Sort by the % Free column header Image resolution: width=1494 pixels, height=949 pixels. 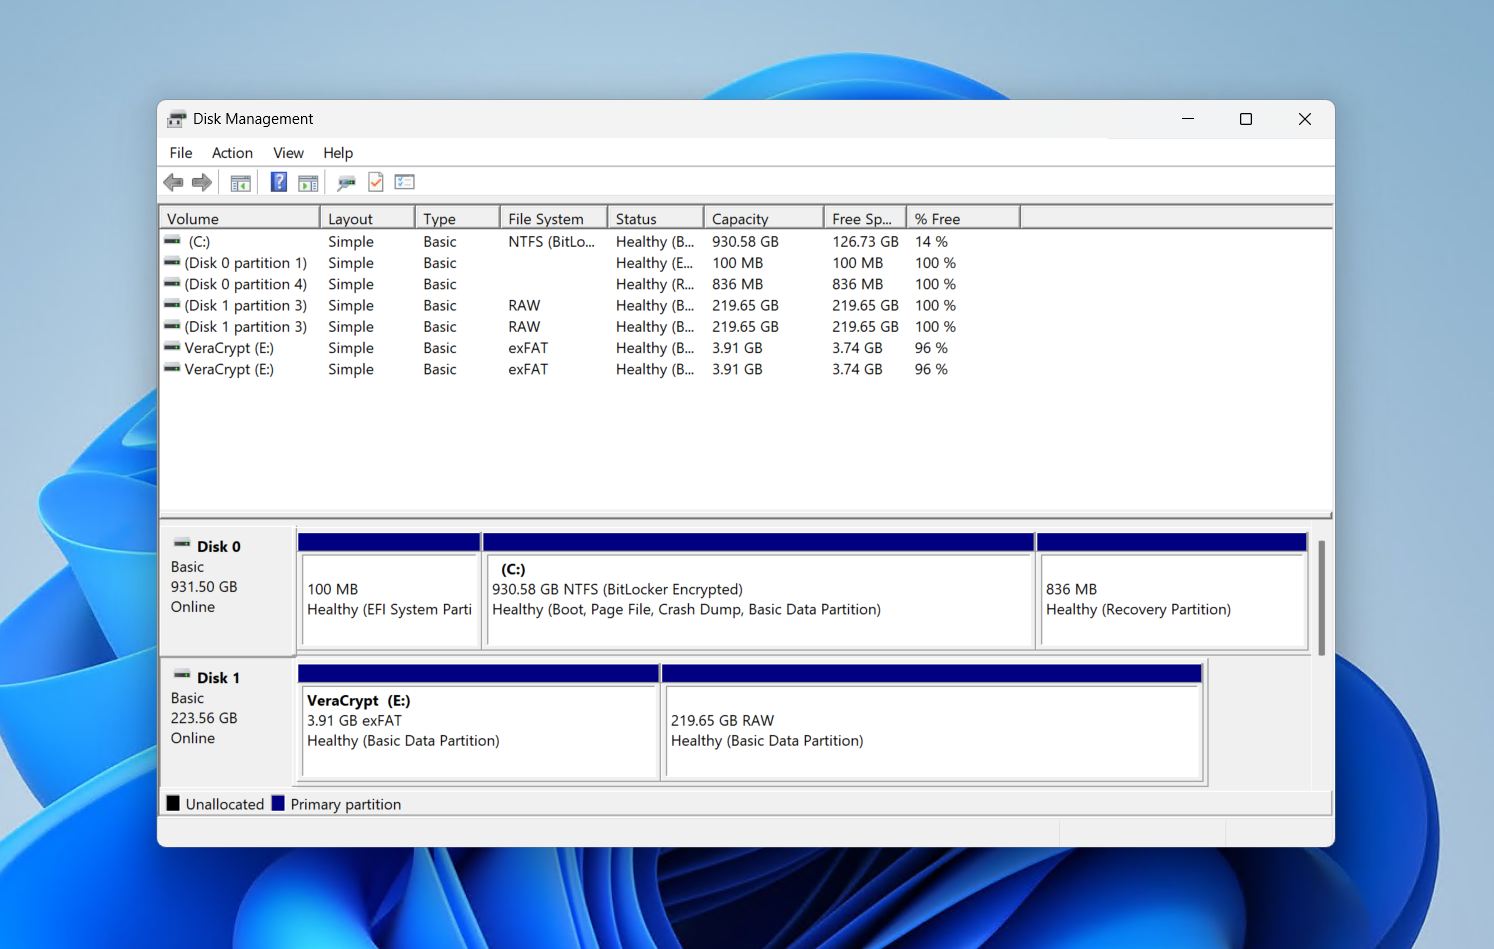pos(963,218)
